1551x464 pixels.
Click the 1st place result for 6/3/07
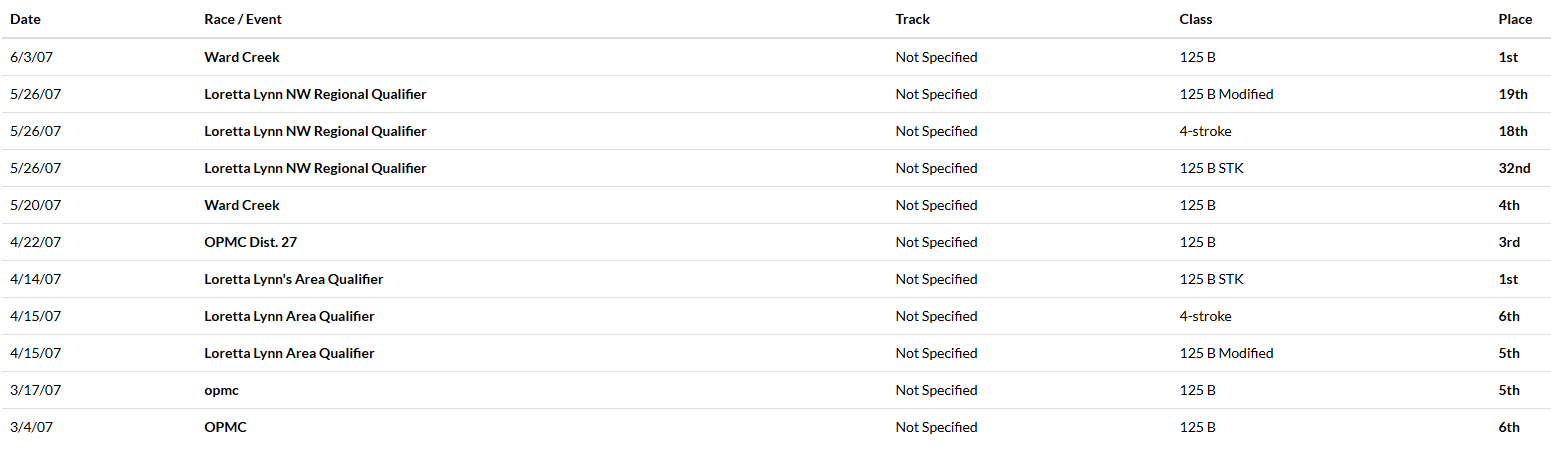click(1508, 57)
